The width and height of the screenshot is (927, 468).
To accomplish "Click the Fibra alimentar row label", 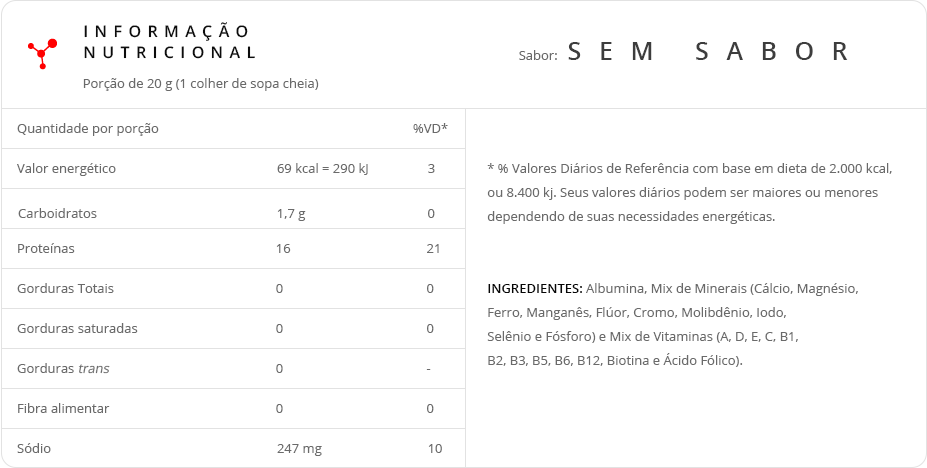I will coord(63,408).
